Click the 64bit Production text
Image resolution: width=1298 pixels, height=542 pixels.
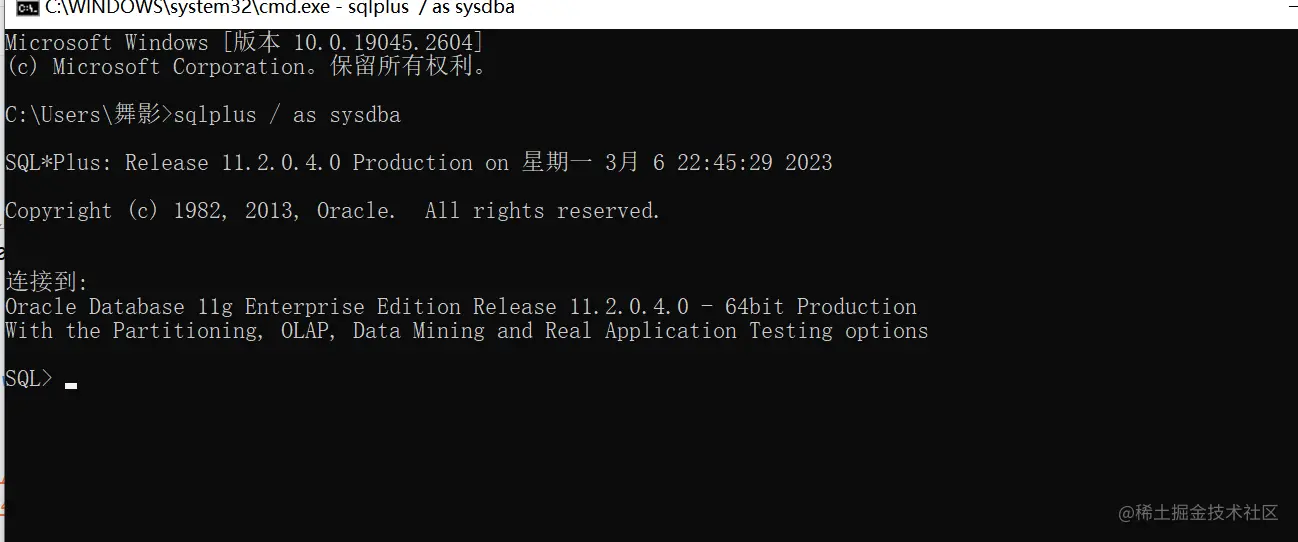pyautogui.click(x=820, y=307)
